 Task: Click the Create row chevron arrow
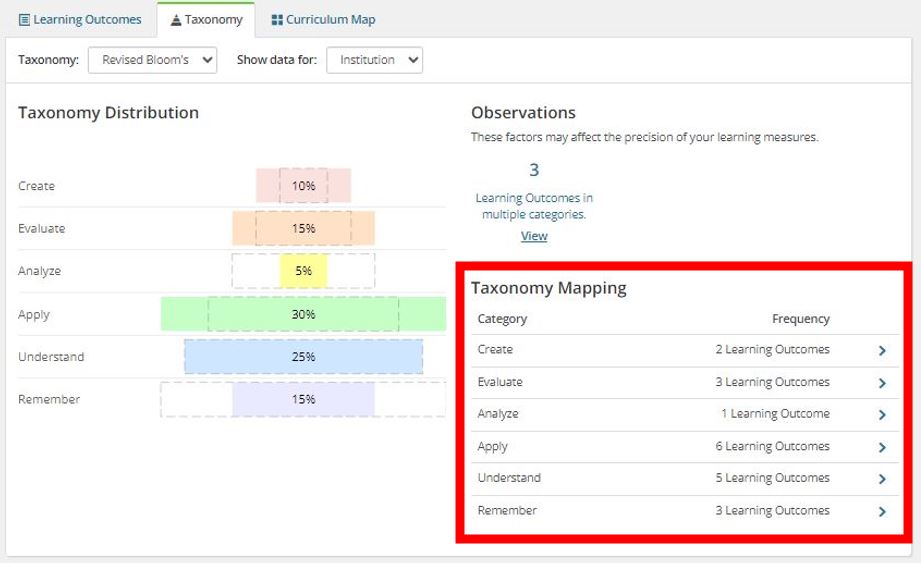(882, 350)
